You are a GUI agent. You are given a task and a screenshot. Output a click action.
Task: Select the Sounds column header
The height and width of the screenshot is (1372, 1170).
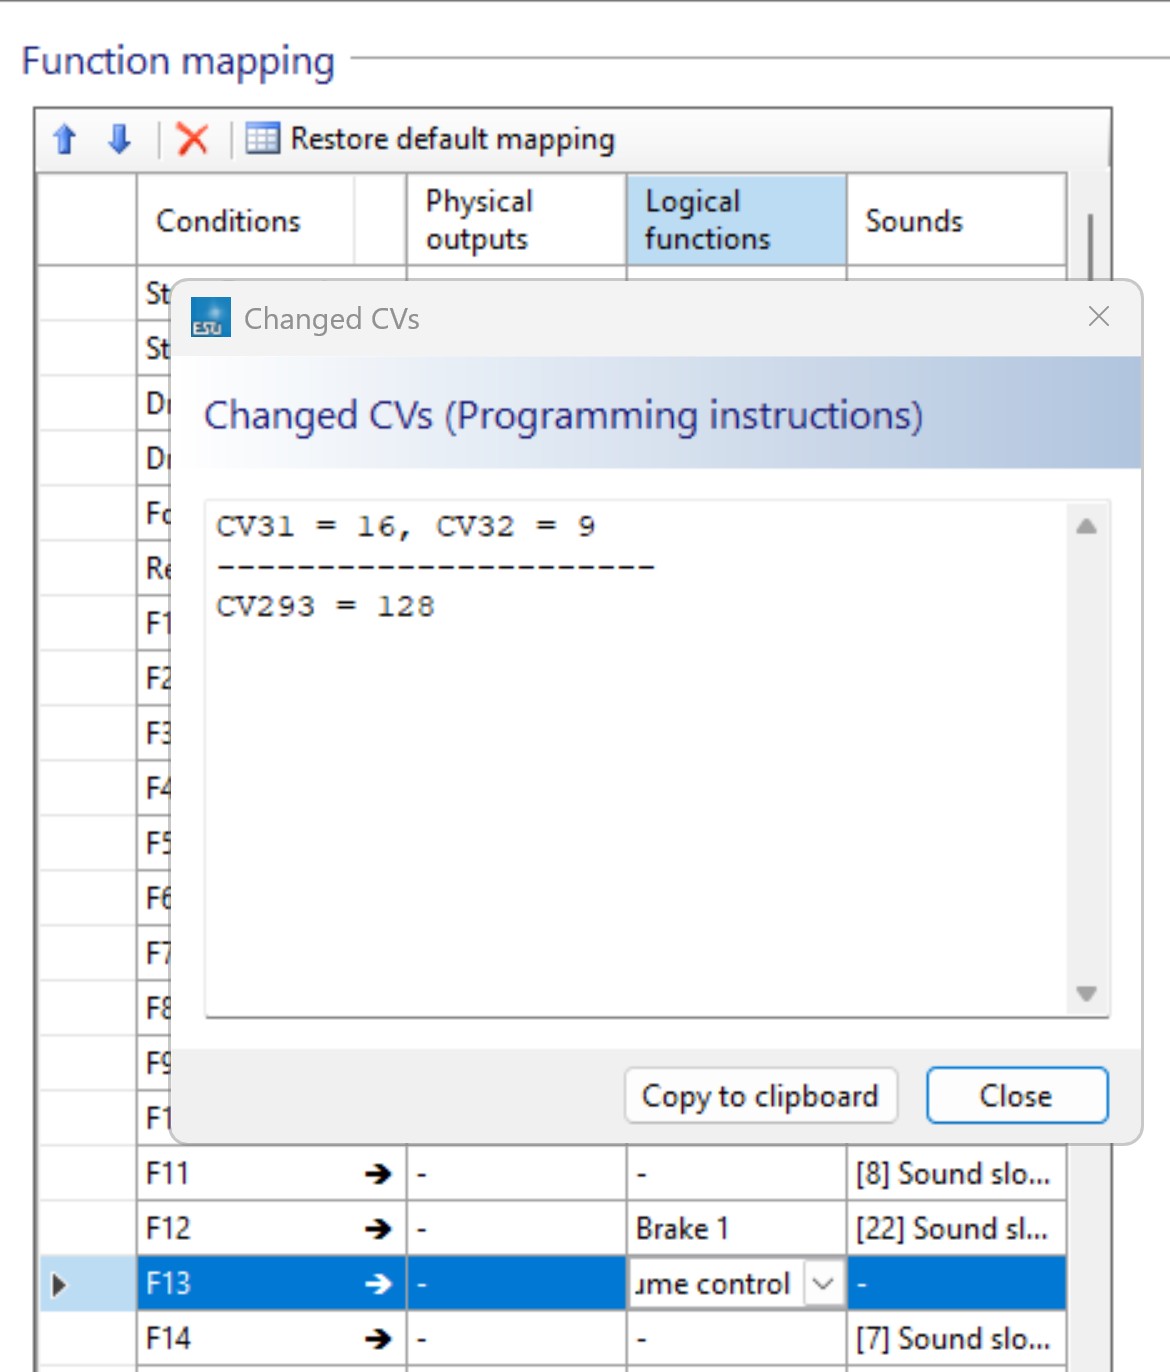pos(957,220)
